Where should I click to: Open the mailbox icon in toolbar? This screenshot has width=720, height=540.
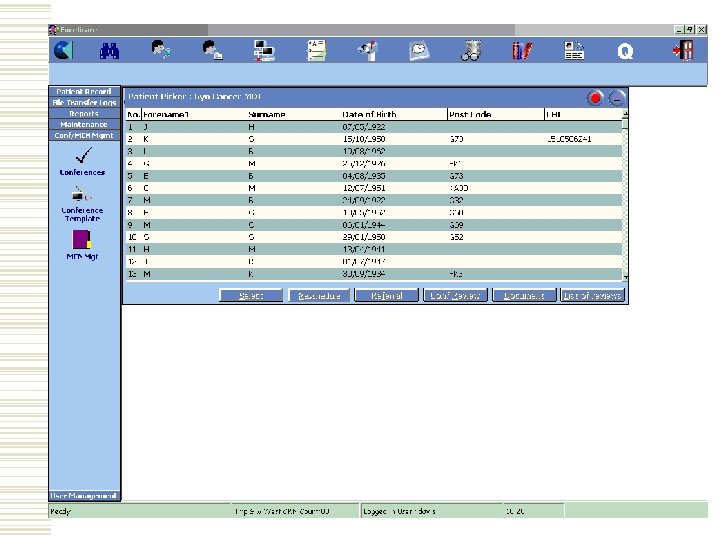click(x=367, y=51)
